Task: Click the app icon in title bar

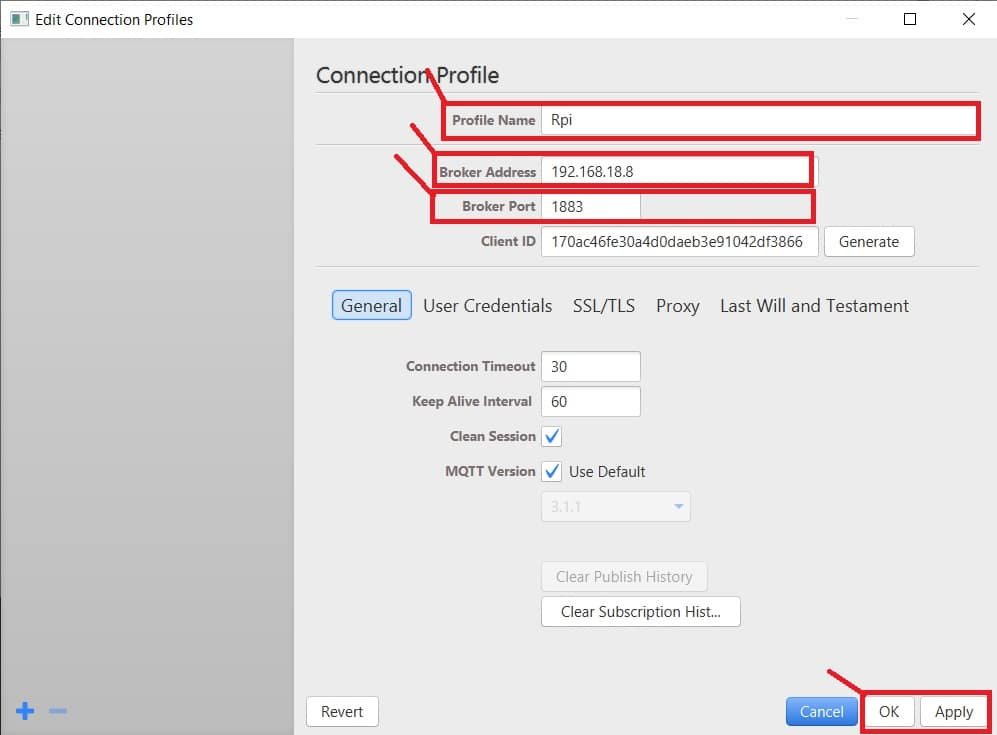Action: pos(19,19)
